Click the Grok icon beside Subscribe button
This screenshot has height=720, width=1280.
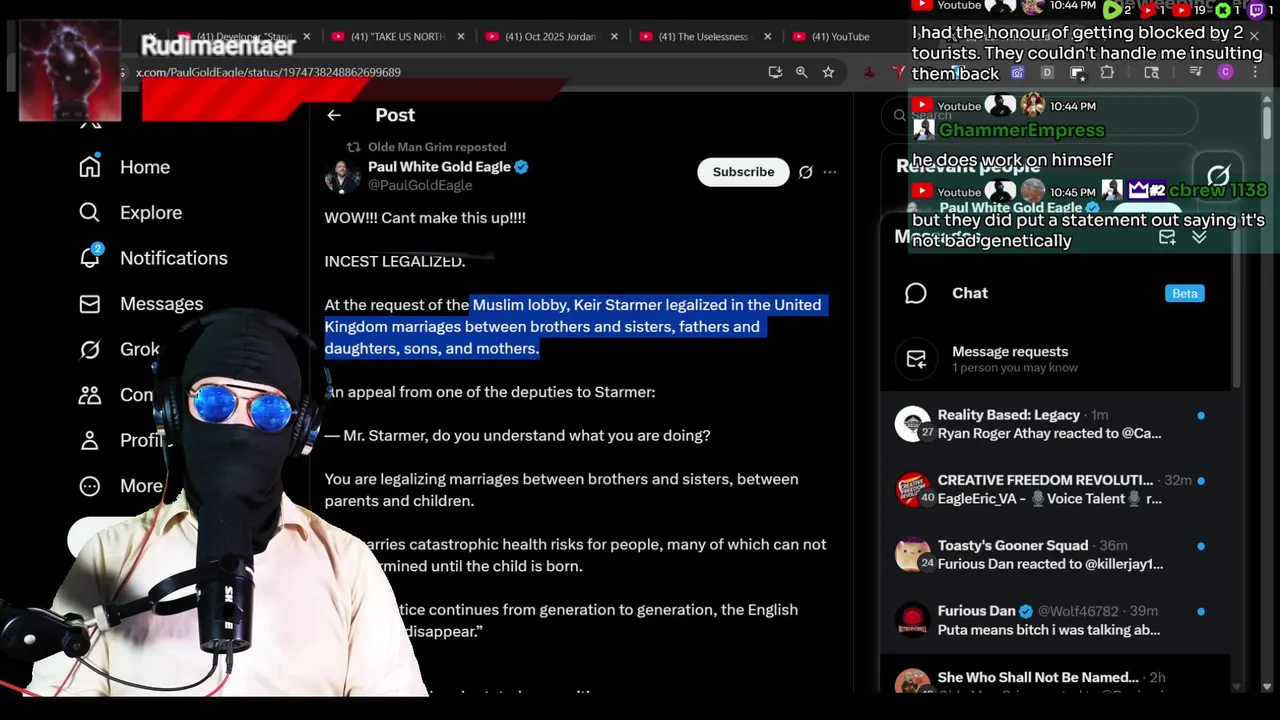[x=806, y=172]
